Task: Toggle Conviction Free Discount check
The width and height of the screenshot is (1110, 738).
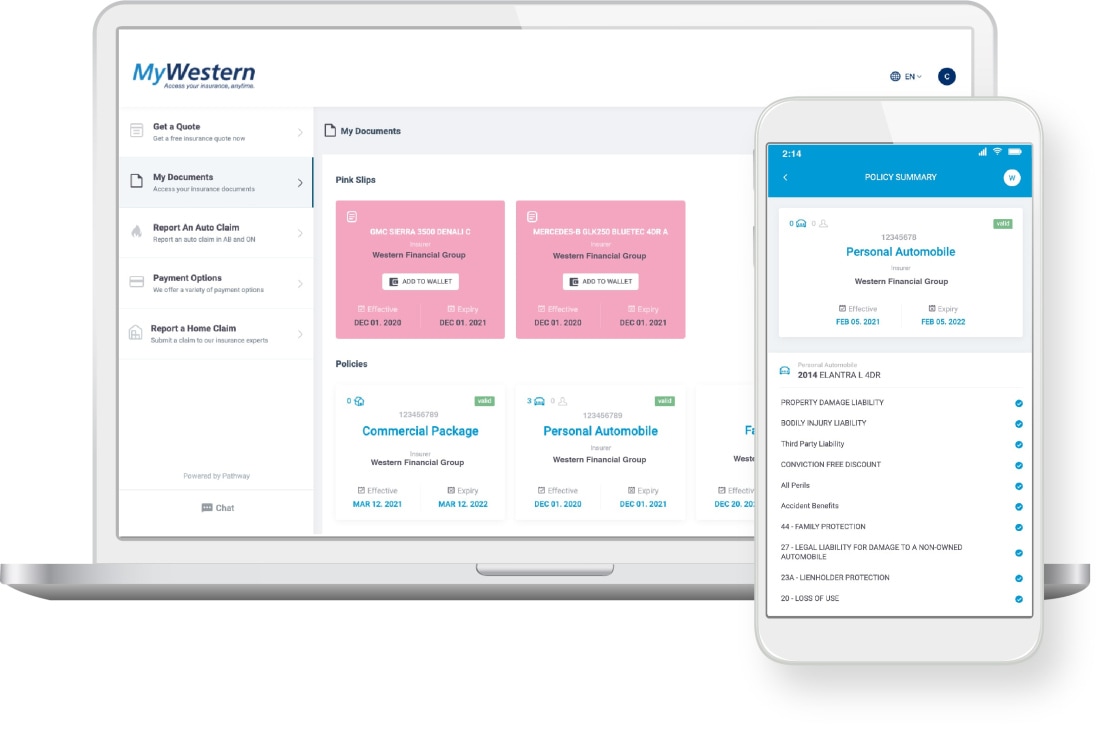Action: (1019, 466)
